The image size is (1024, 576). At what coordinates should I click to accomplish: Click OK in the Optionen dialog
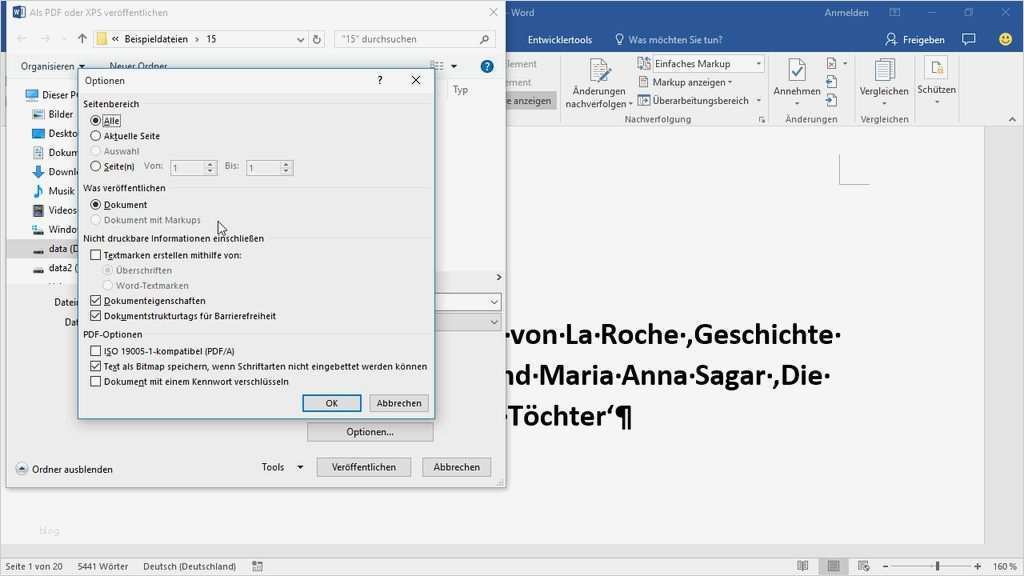[332, 403]
